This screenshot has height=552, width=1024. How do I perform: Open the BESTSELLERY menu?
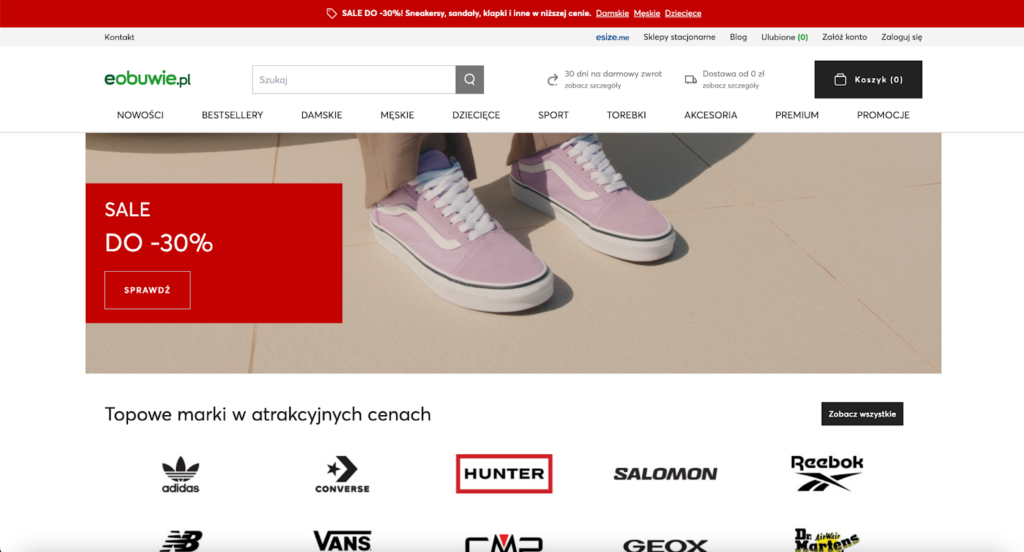click(x=232, y=115)
